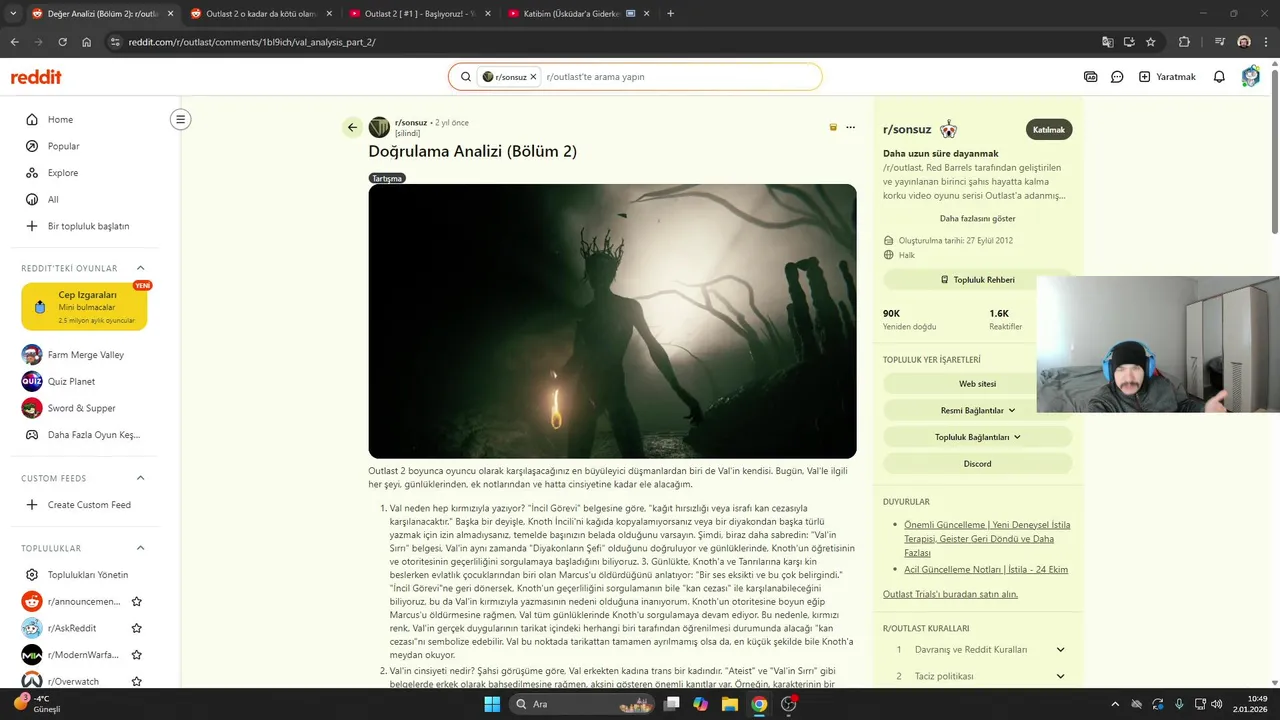This screenshot has height=720, width=1280.
Task: Favorite r/announcements with its star
Action: pyautogui.click(x=137, y=602)
